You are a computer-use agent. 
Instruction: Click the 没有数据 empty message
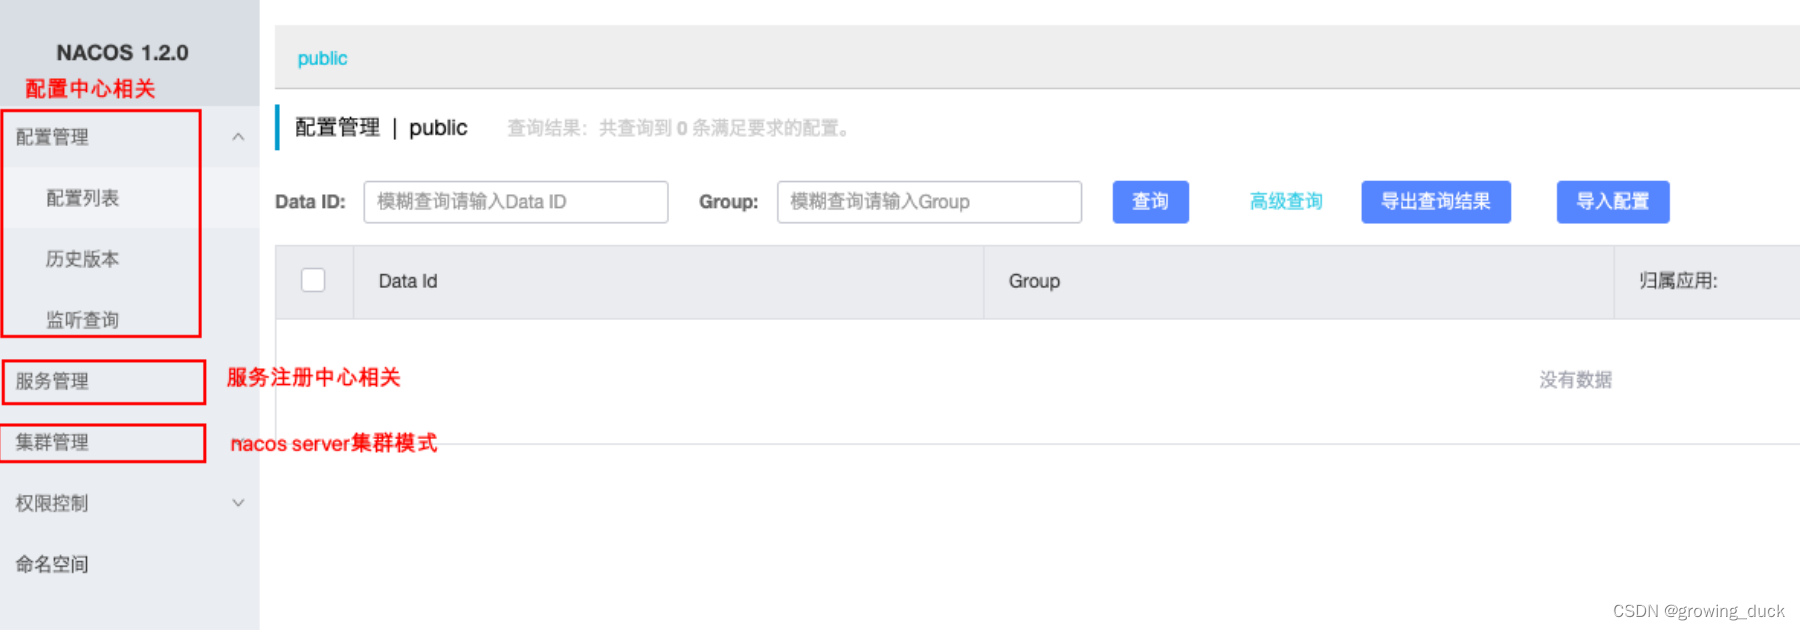coord(1576,380)
